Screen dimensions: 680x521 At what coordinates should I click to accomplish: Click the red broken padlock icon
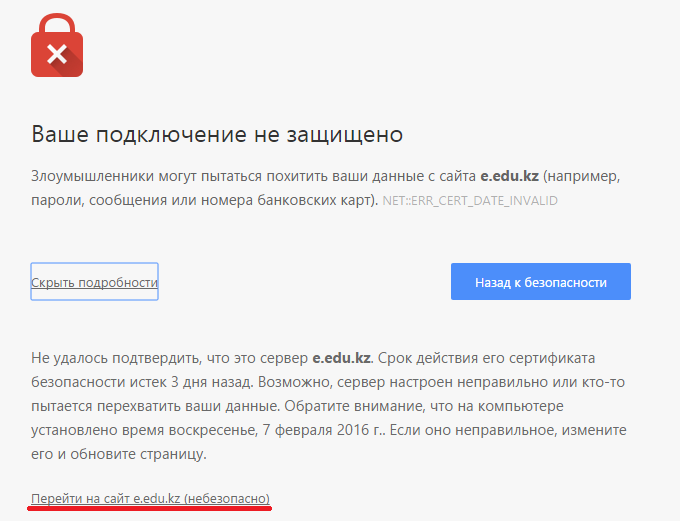tap(57, 45)
